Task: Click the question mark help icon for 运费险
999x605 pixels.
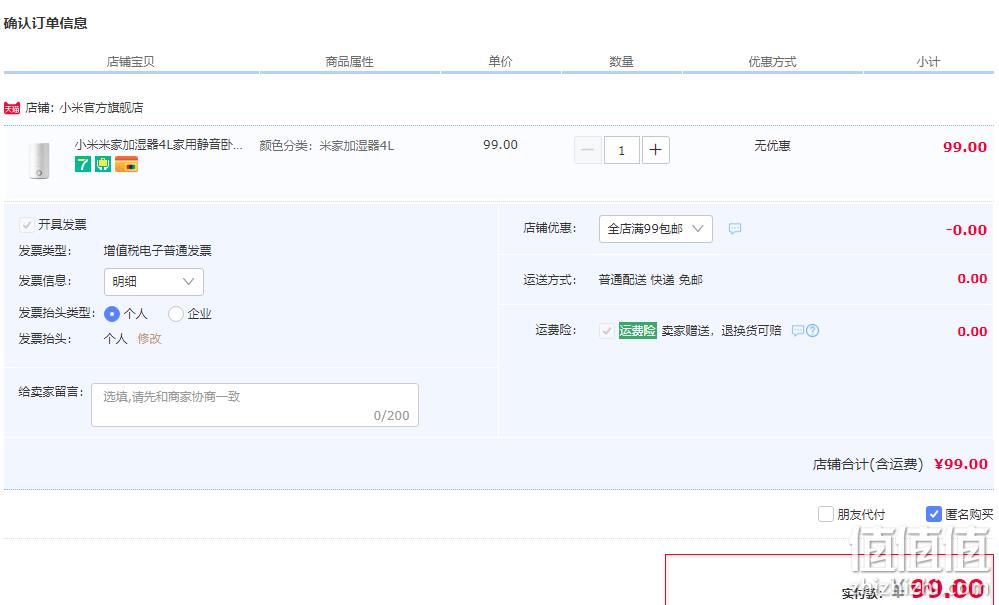Action: click(x=812, y=331)
